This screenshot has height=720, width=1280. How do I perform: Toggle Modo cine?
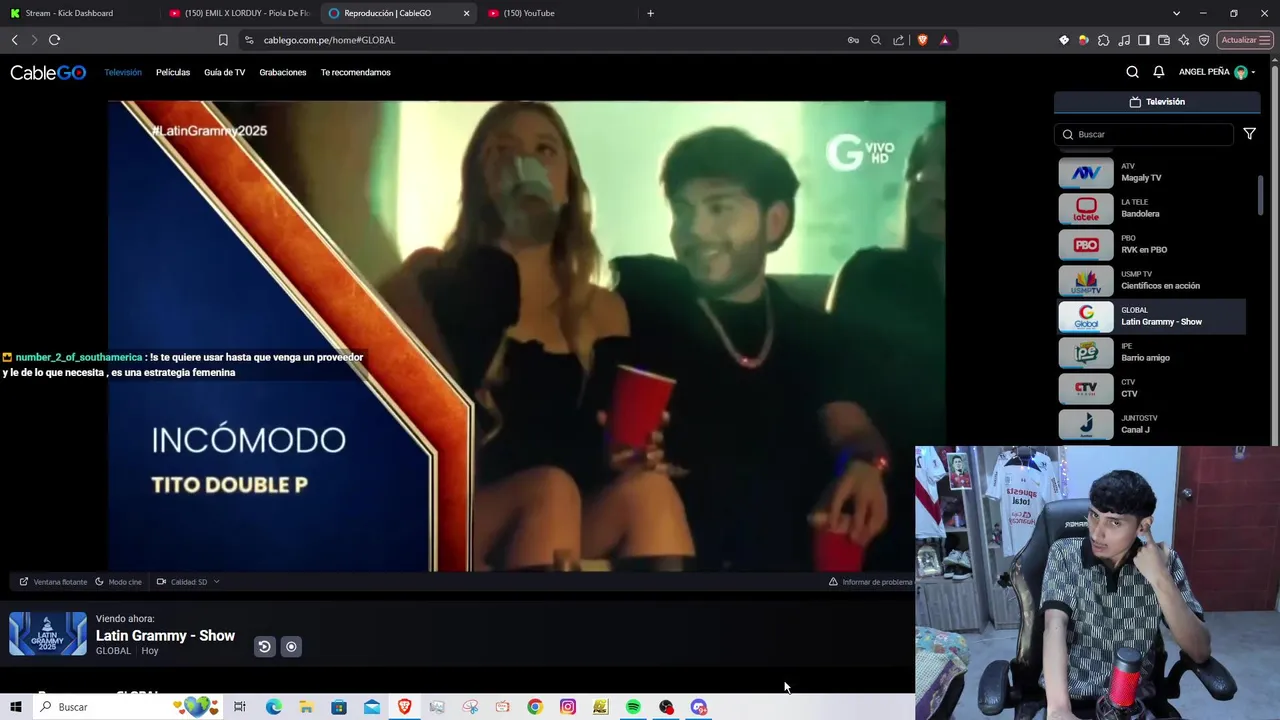[118, 582]
